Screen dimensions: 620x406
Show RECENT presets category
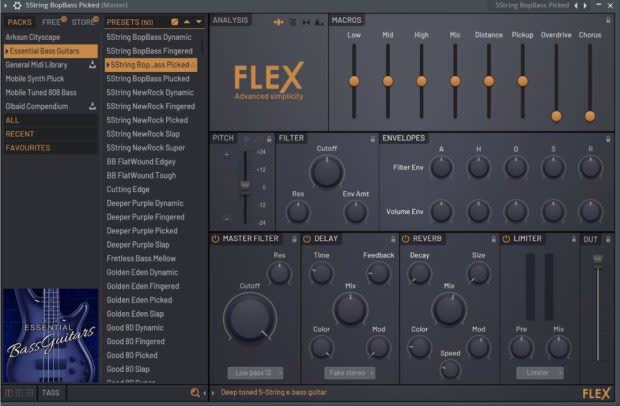coord(50,134)
